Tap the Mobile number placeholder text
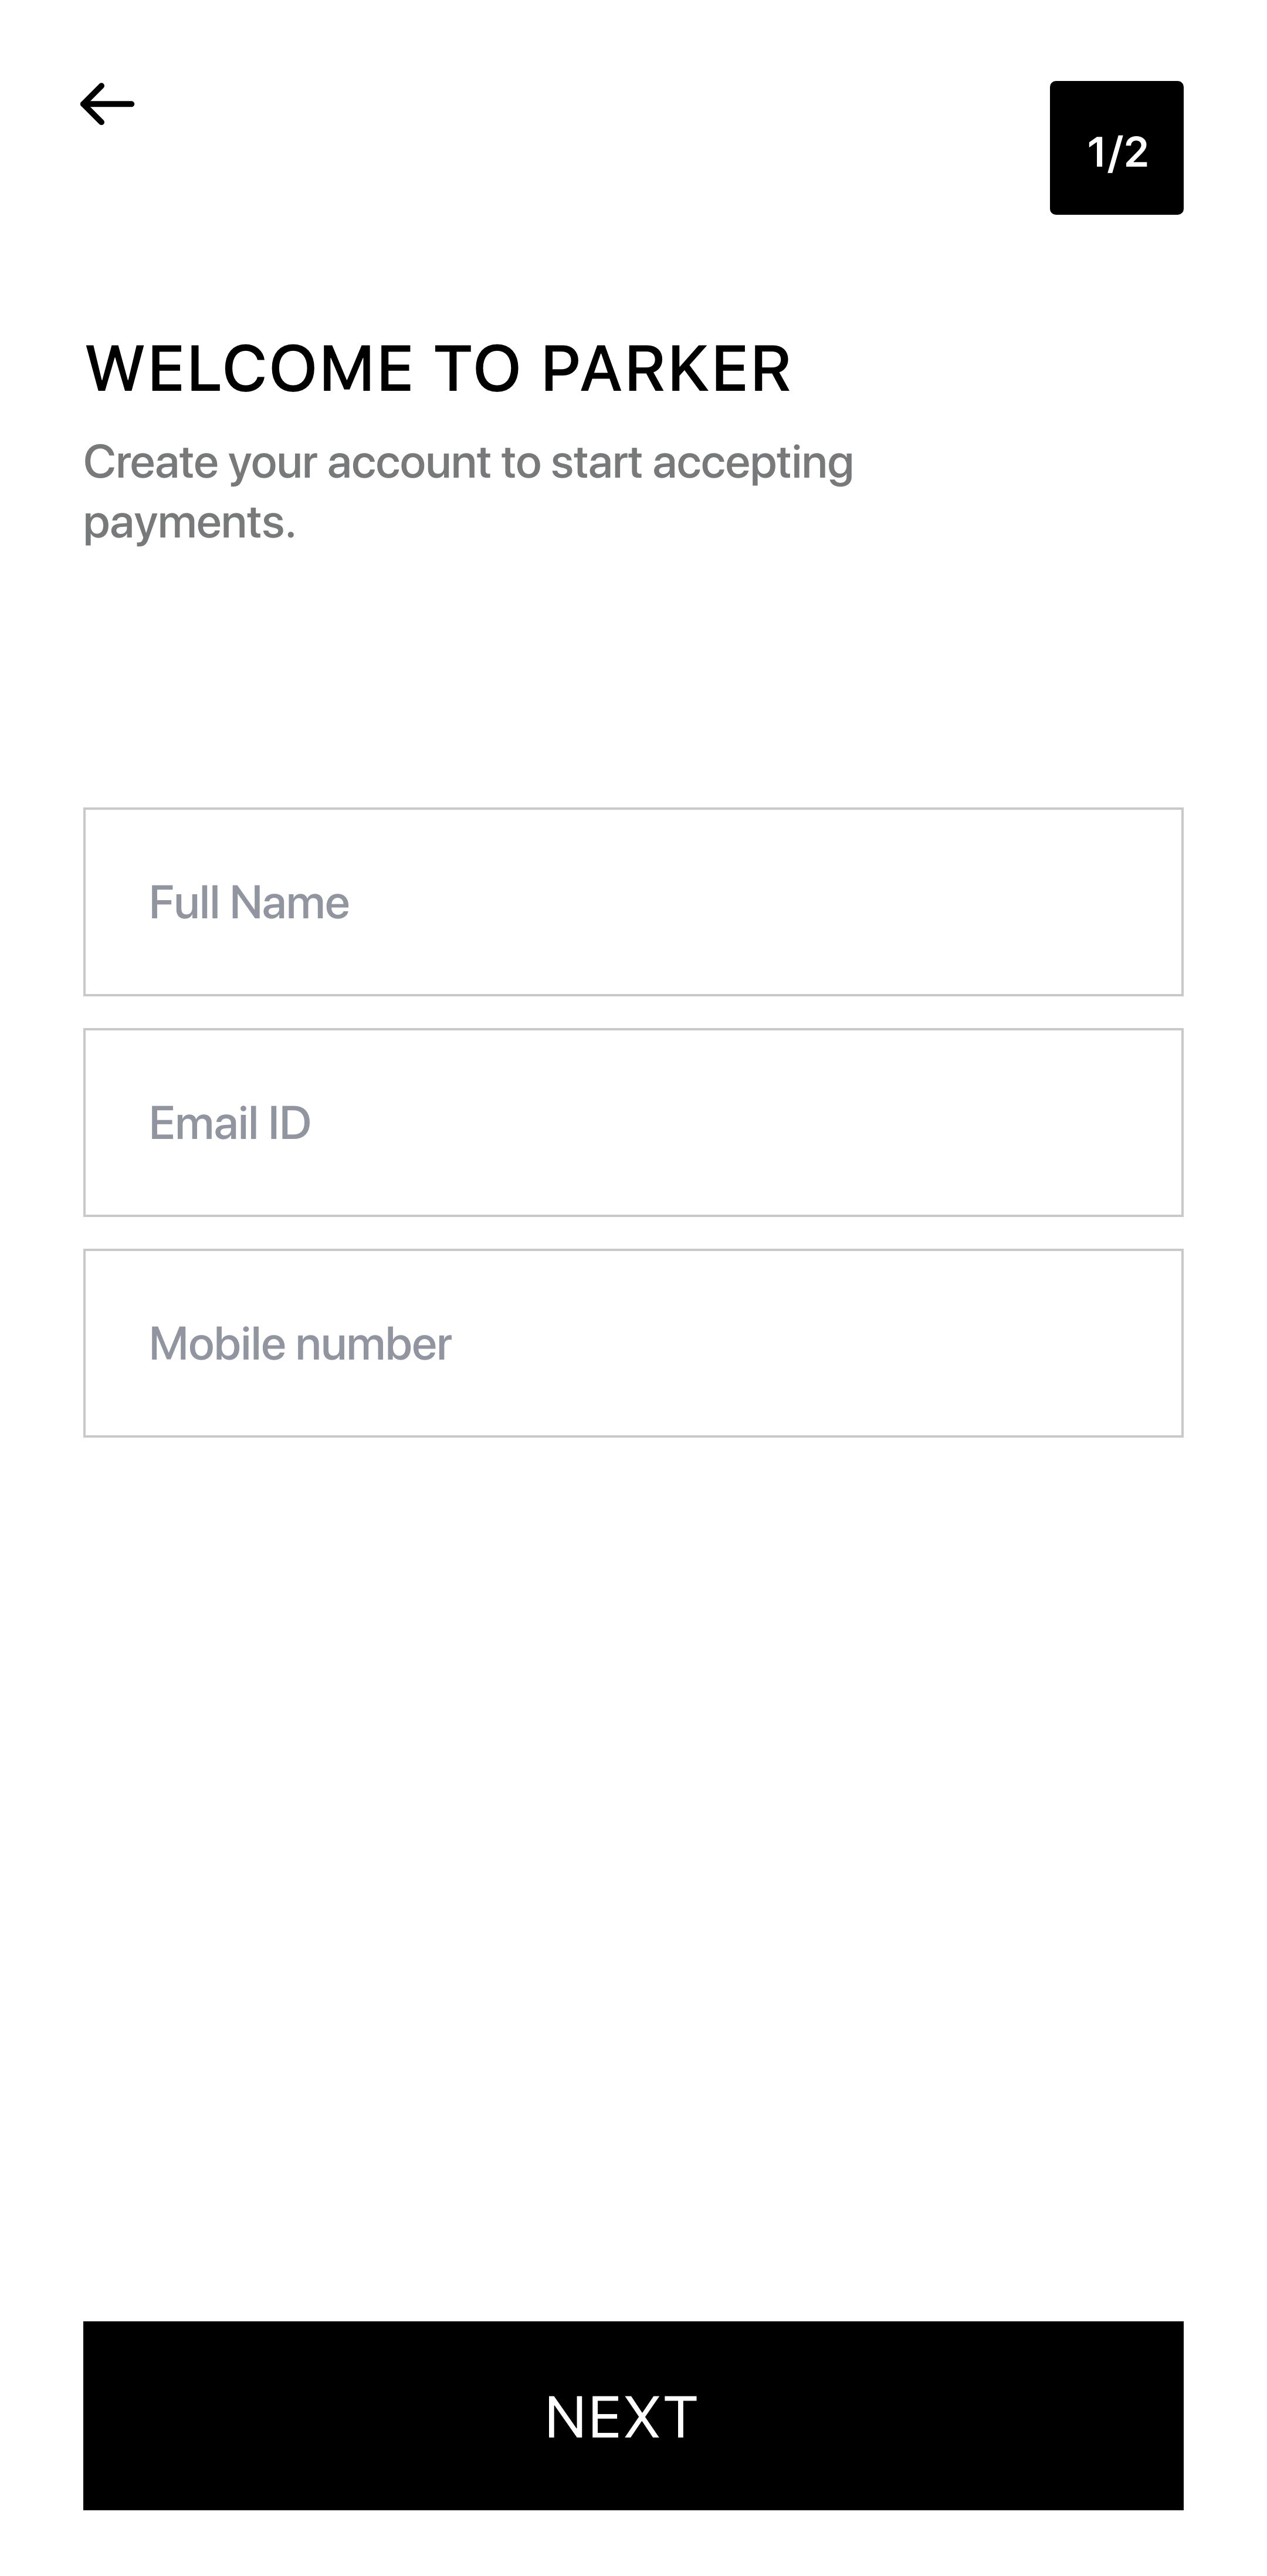 (x=300, y=1344)
